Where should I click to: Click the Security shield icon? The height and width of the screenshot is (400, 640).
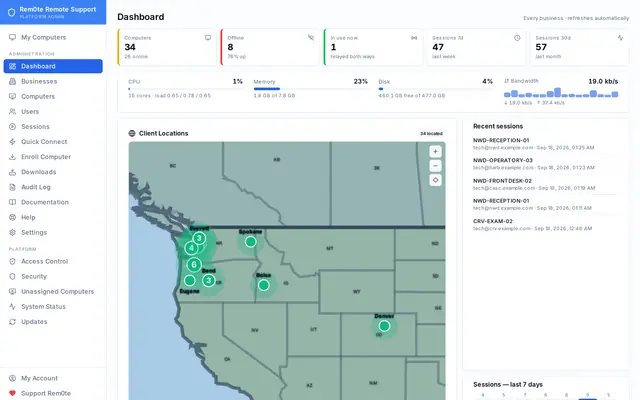pos(13,276)
